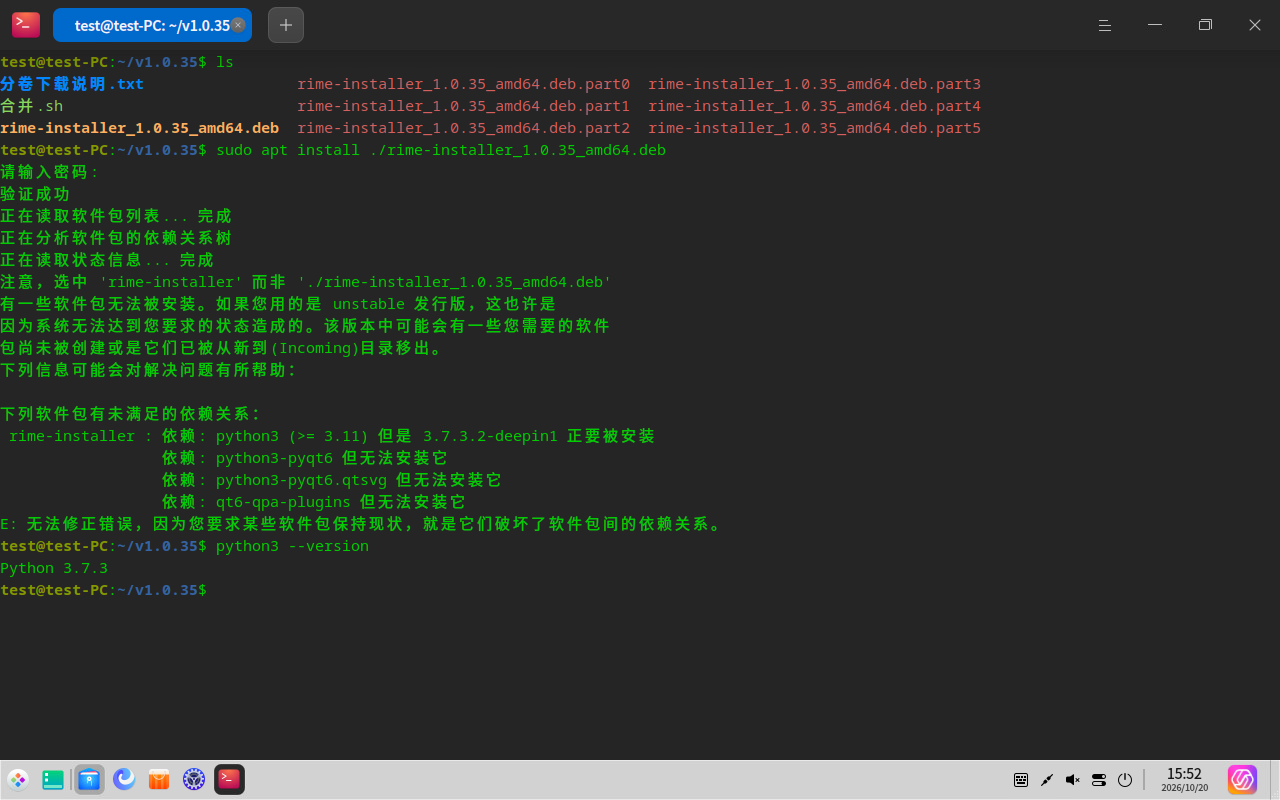Open the clock showing 15:52
The height and width of the screenshot is (800, 1280).
1184,779
